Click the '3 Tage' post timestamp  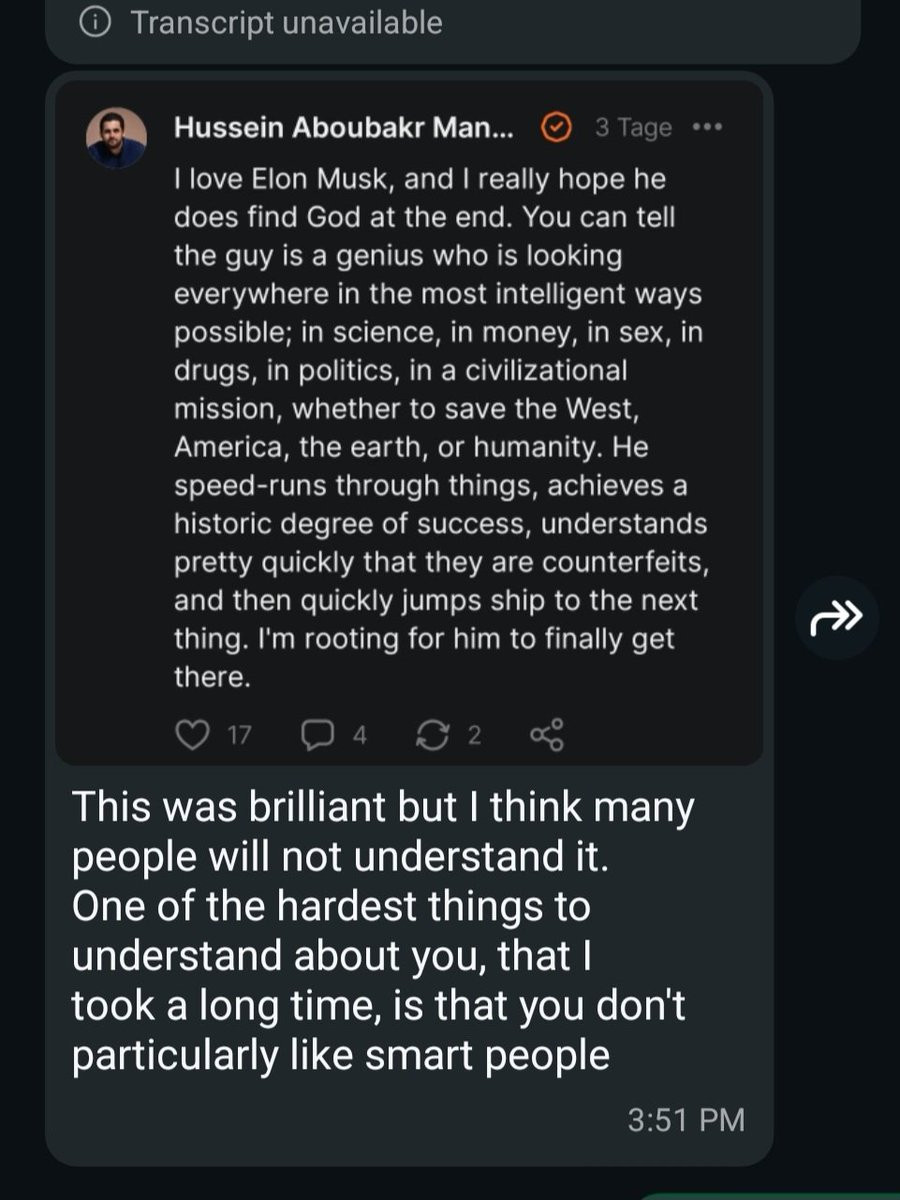coord(633,128)
